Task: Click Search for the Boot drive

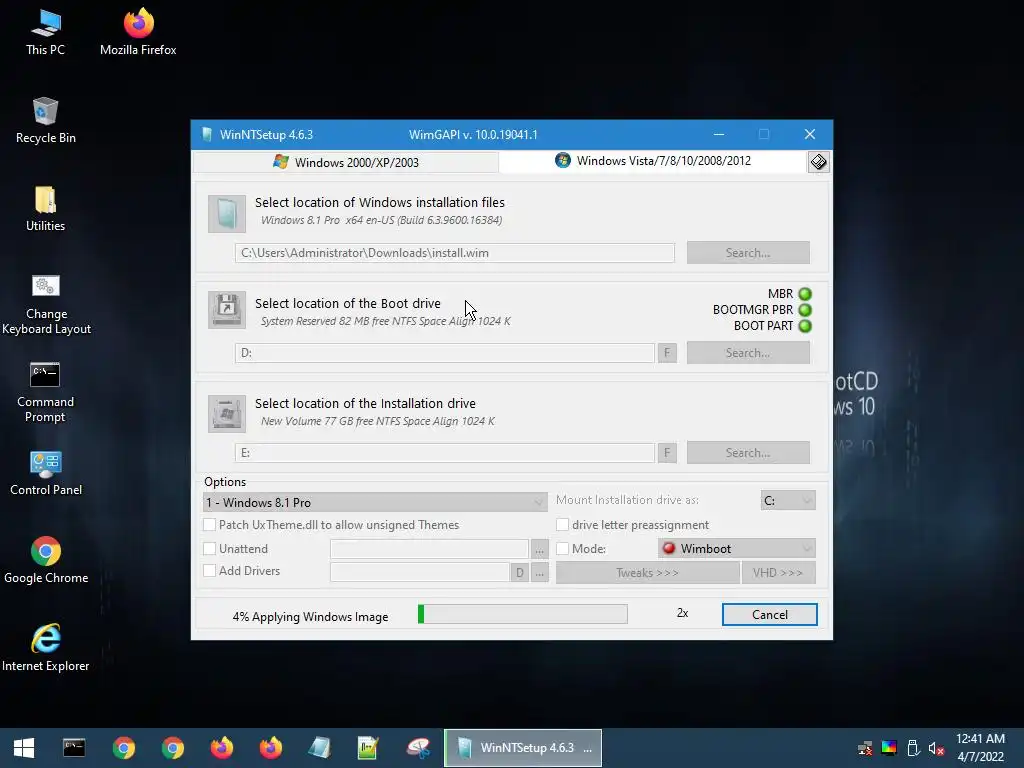Action: point(748,353)
